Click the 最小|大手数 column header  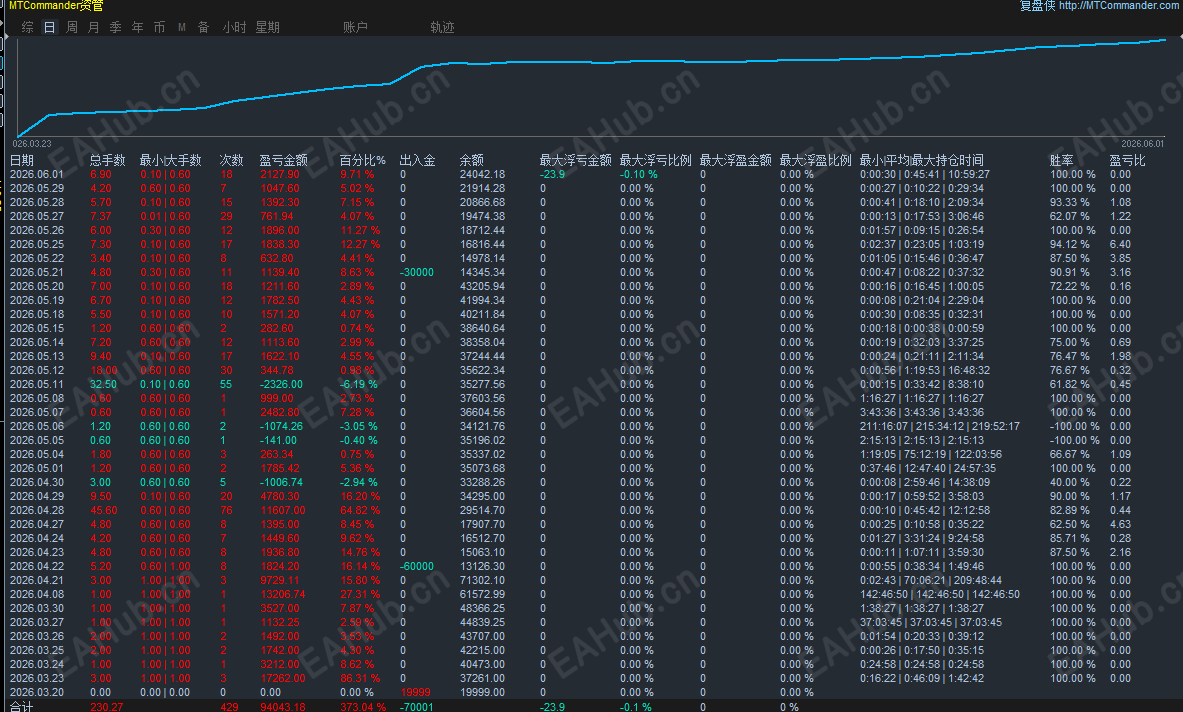pyautogui.click(x=171, y=160)
